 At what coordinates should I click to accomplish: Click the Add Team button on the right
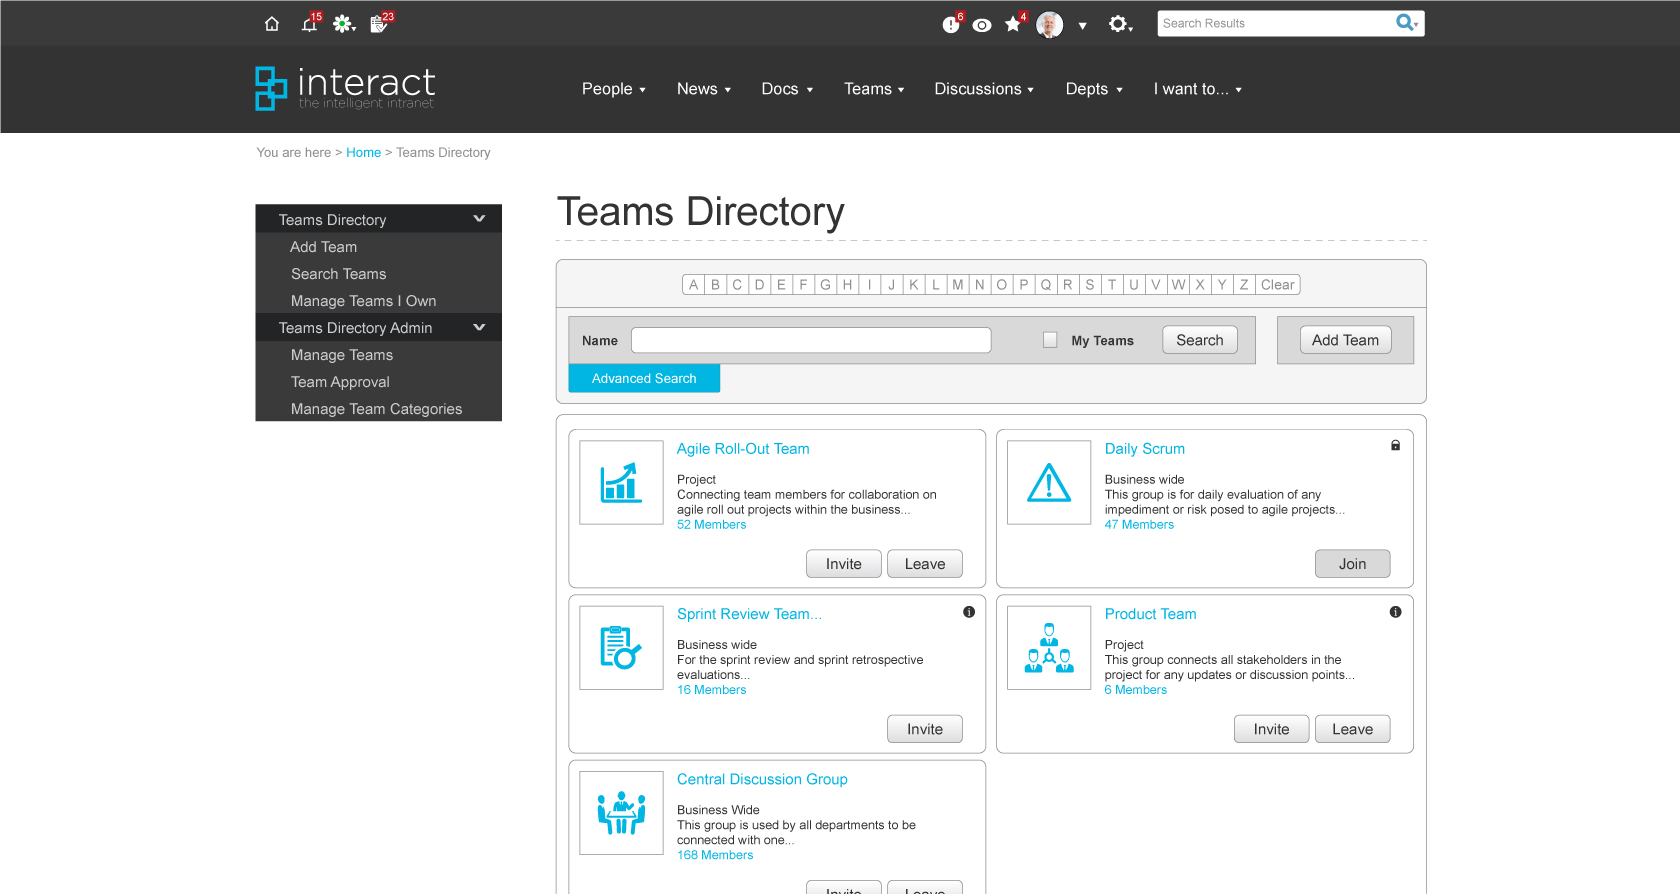click(x=1345, y=340)
